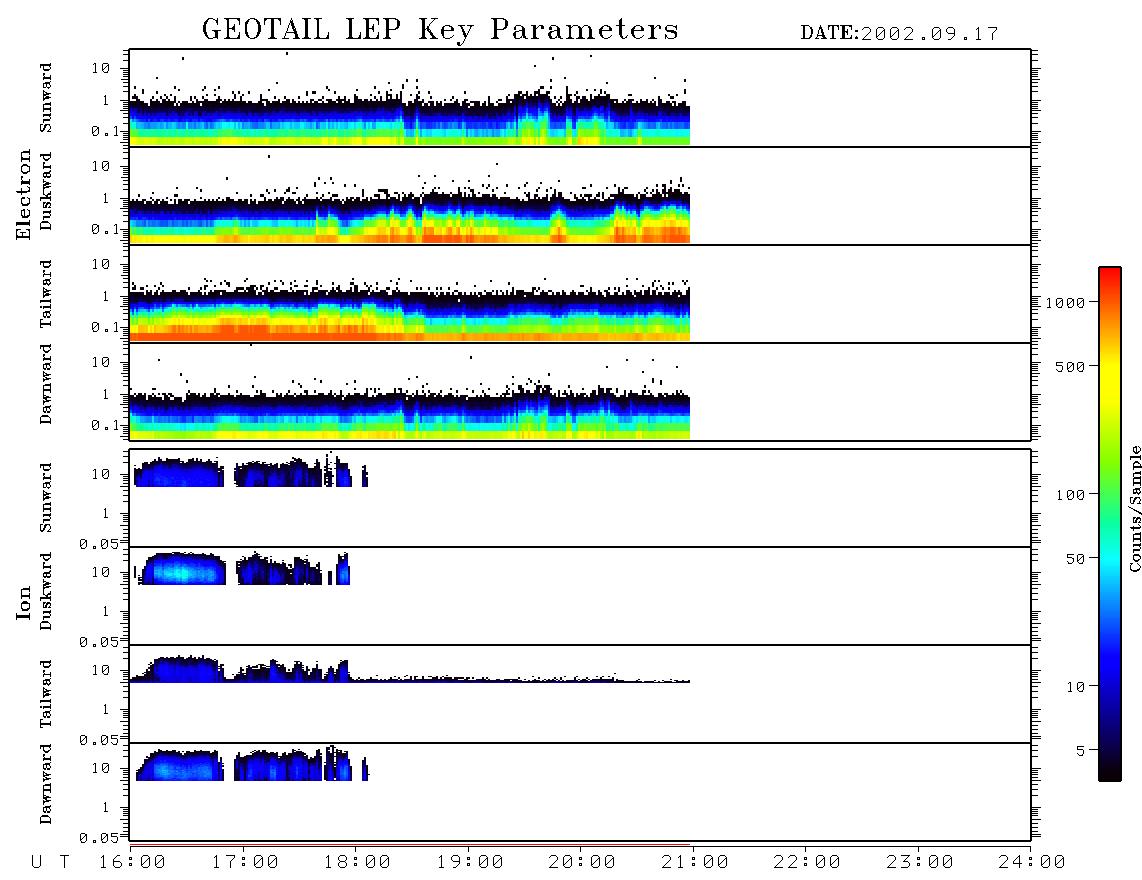
Task: Click the Electron Dawnward axis label
Action: pyautogui.click(x=46, y=384)
